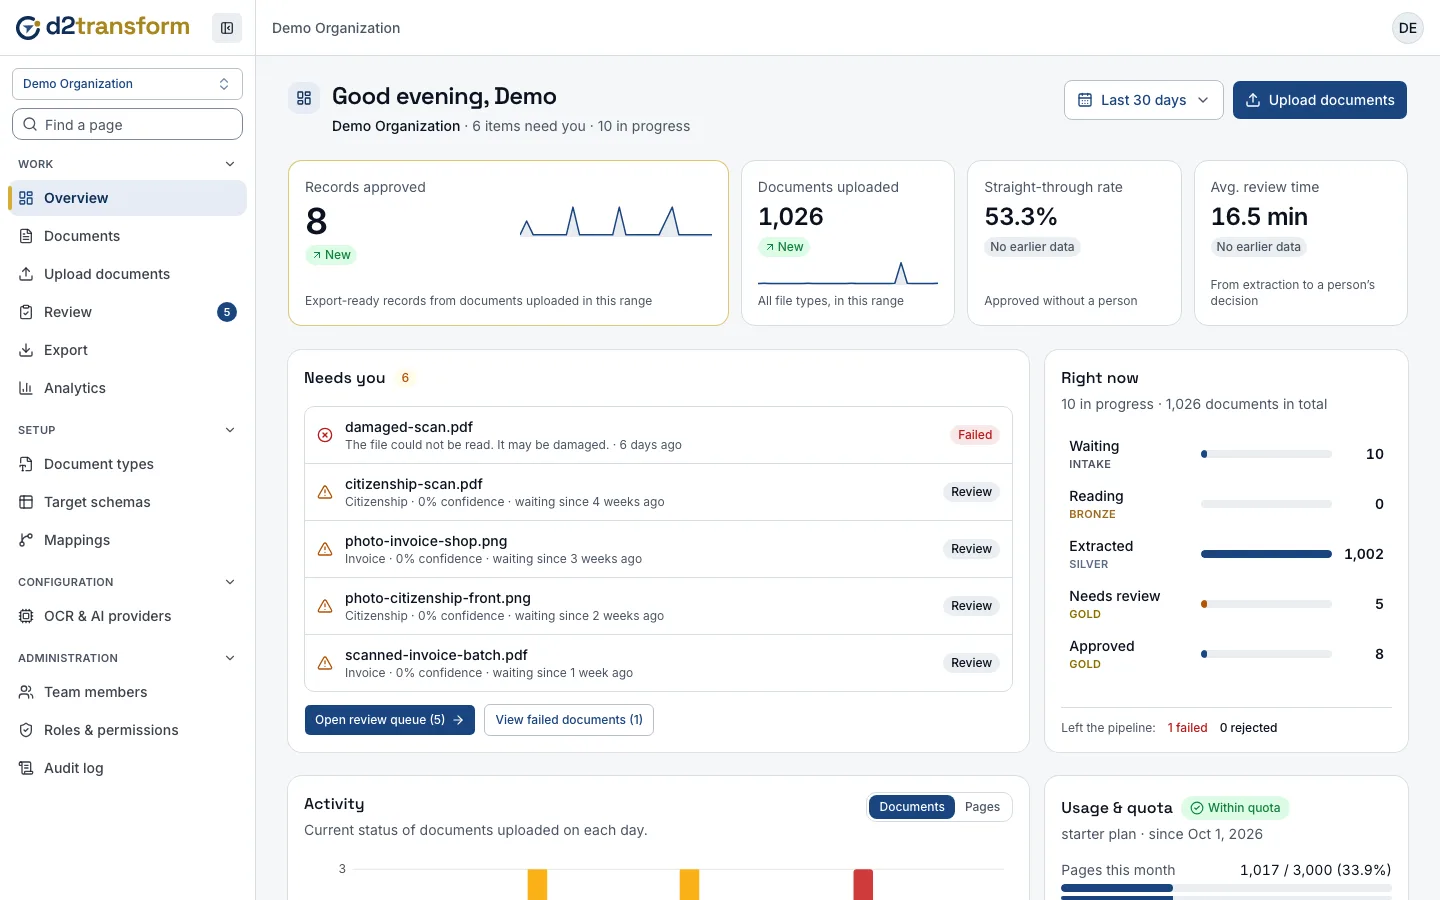Open the Records approved stat card
Screen dimensions: 1440x900
point(508,243)
